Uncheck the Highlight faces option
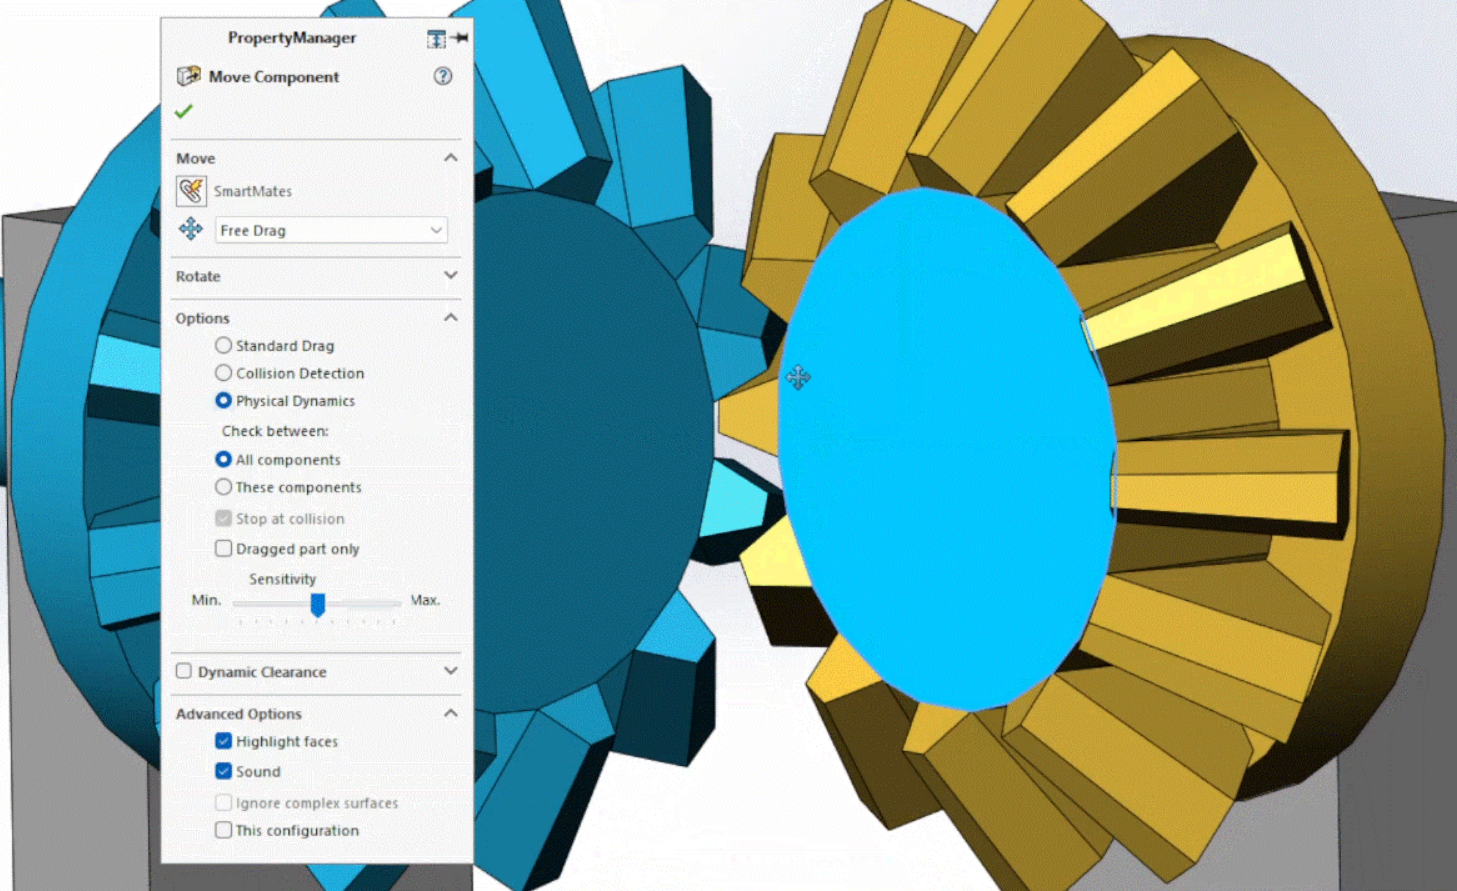 click(x=223, y=741)
